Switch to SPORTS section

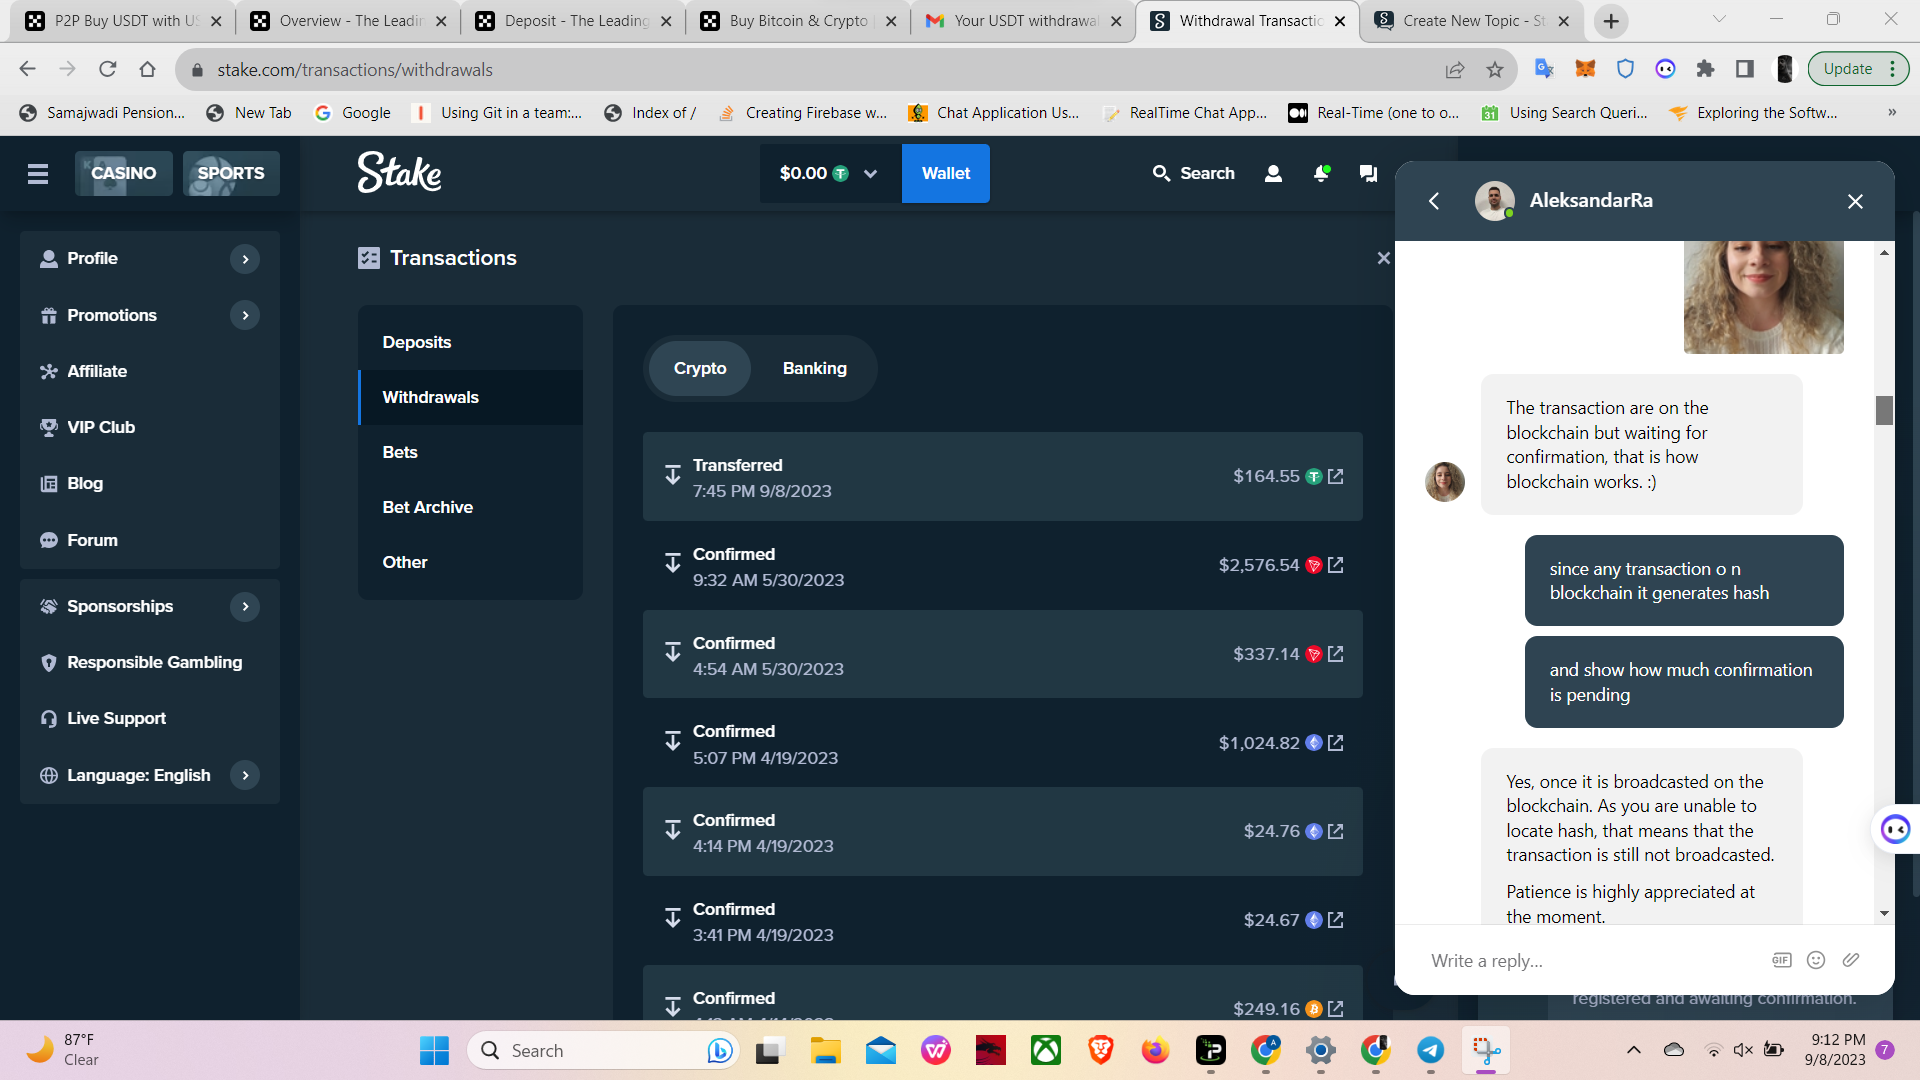click(231, 173)
